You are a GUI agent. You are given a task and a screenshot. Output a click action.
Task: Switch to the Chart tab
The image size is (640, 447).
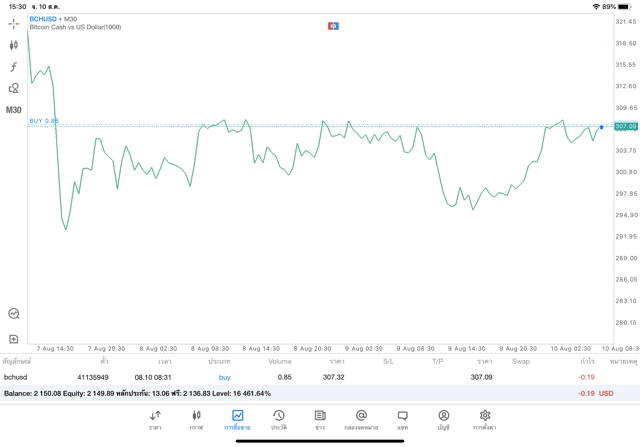pyautogui.click(x=196, y=419)
